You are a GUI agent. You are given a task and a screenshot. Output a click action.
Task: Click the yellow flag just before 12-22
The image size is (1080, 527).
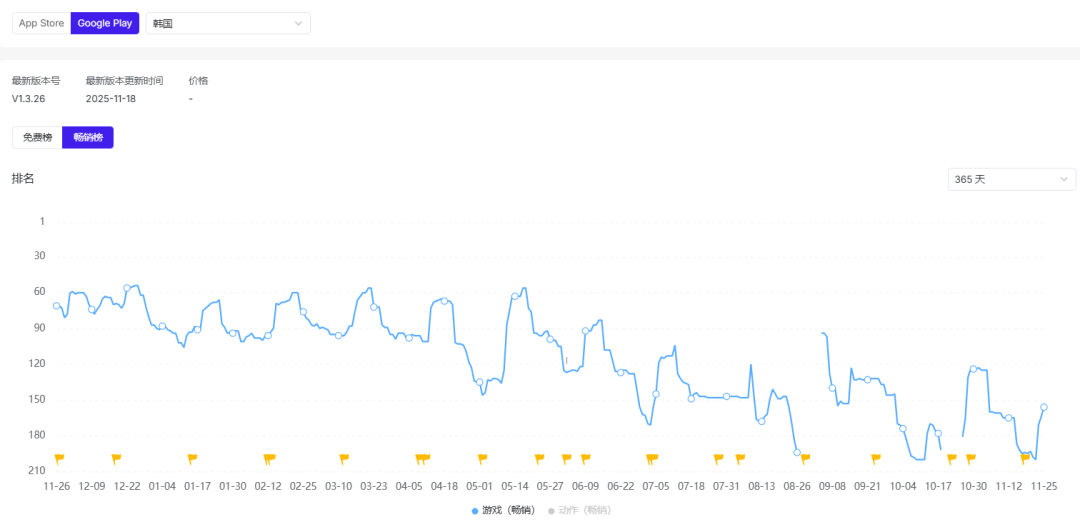116,458
